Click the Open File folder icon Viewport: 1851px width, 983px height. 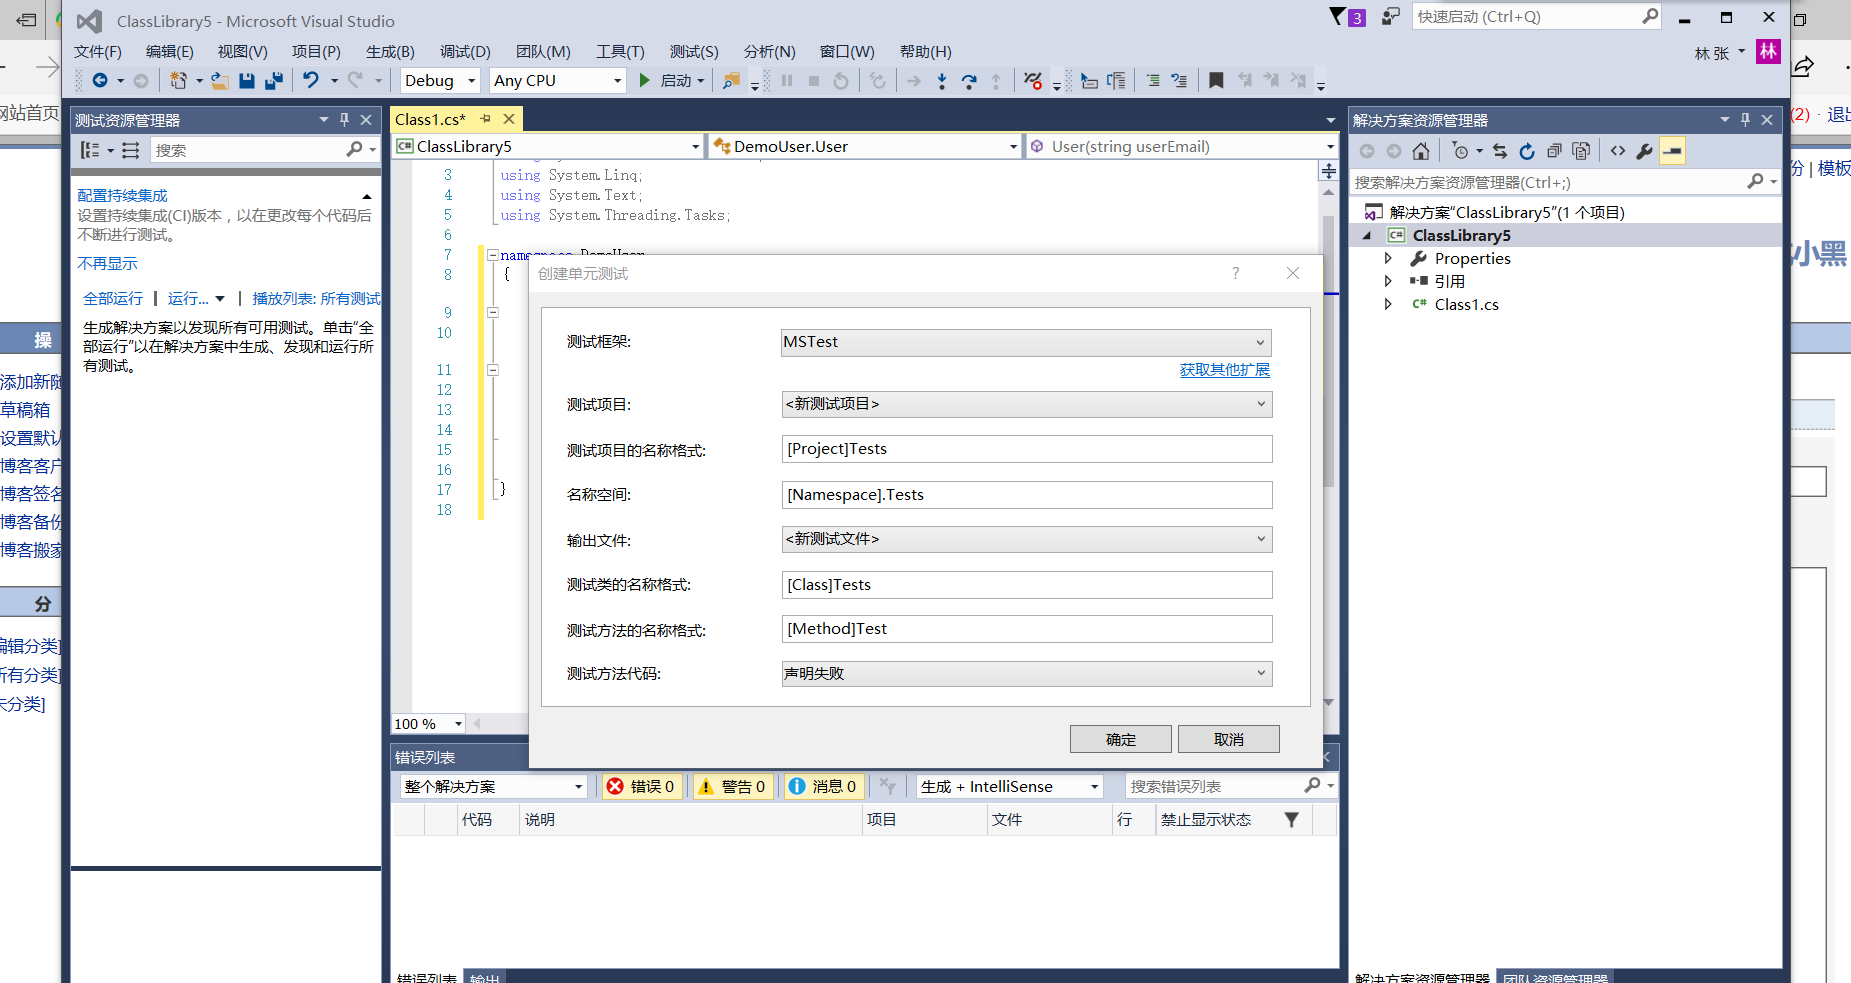[220, 81]
